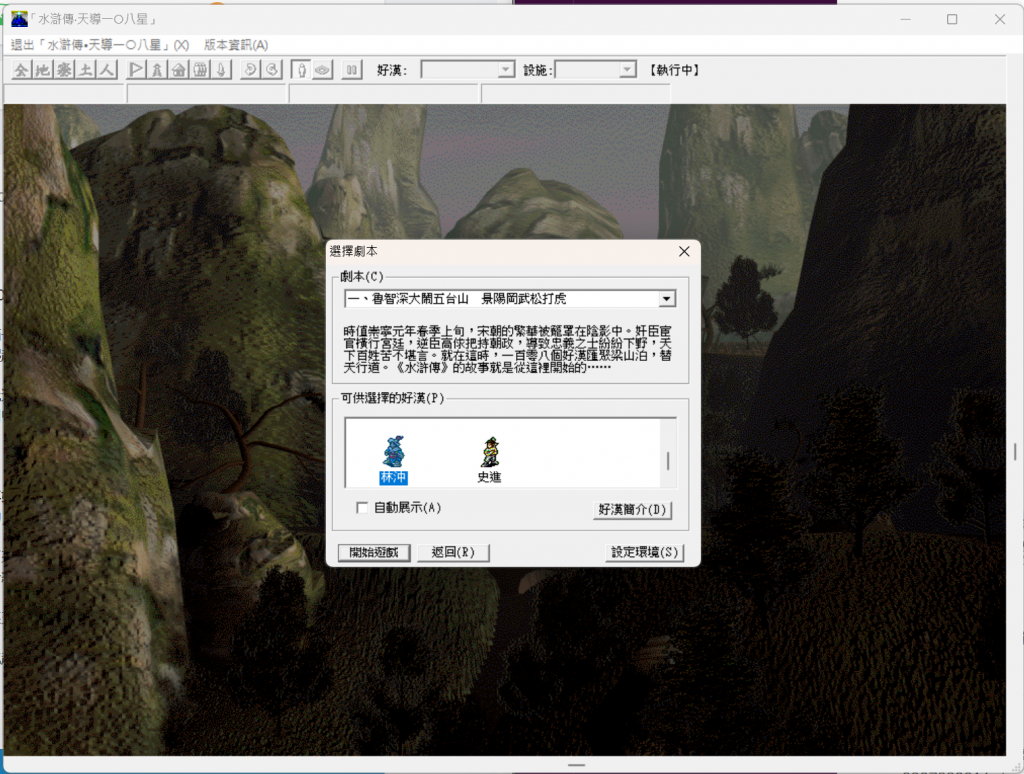Viewport: 1024px width, 774px height.
Task: Open the 退出「水滸傳•天導一O八星」(X) menu
Action: 100,45
